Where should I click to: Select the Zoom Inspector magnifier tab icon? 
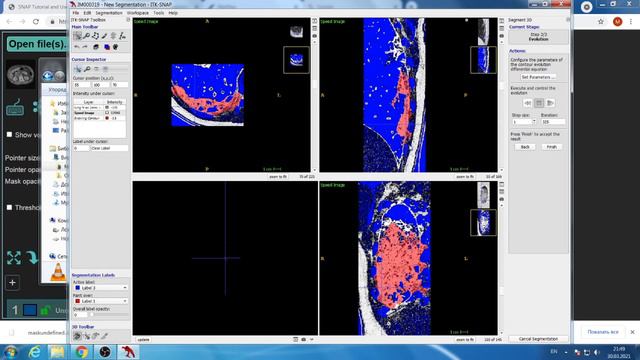[x=87, y=69]
